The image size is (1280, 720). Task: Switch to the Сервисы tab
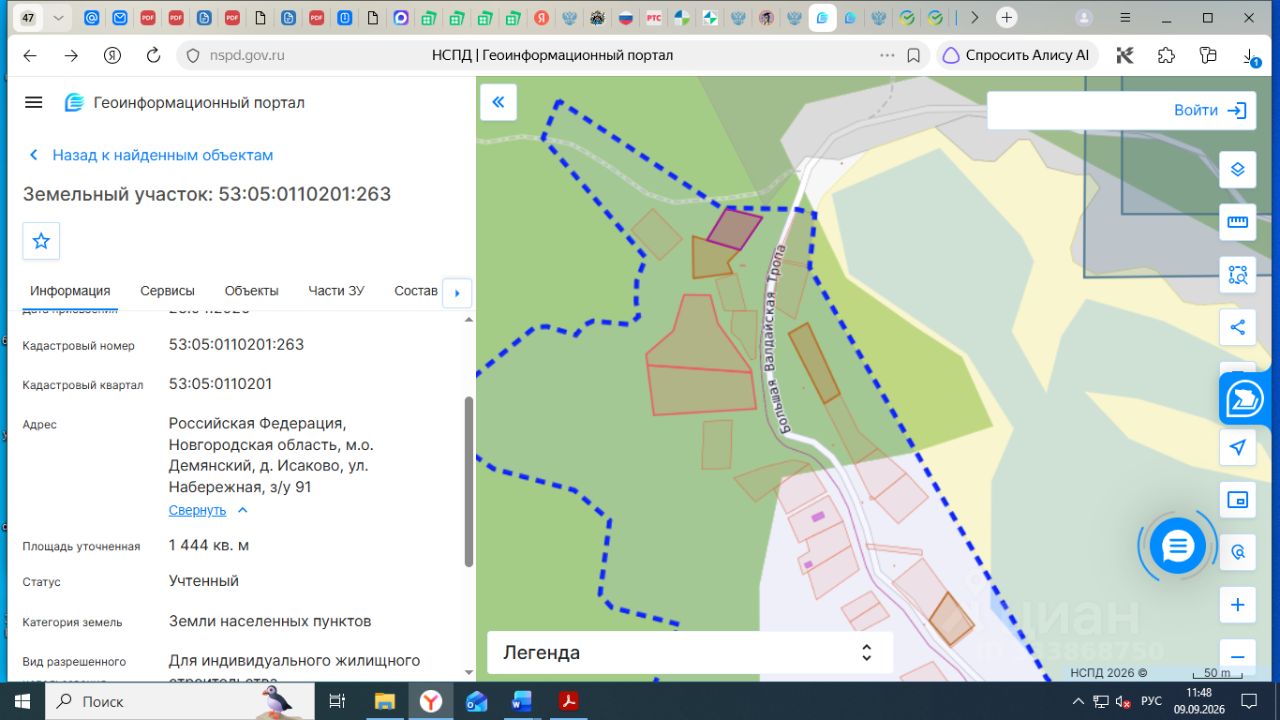tap(167, 291)
